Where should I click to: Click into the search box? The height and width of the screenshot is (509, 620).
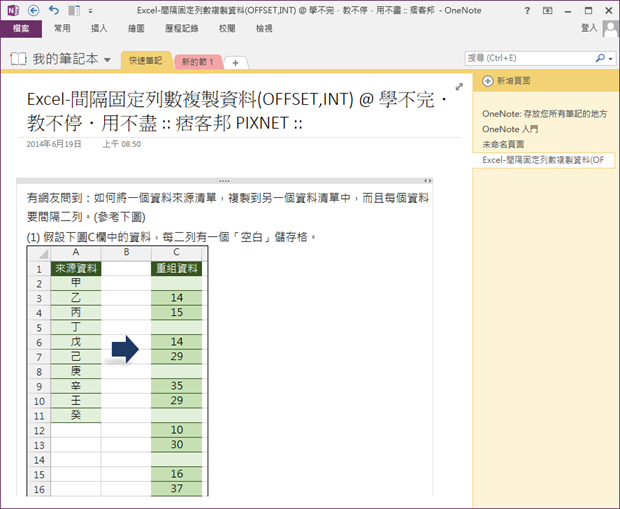tap(529, 58)
